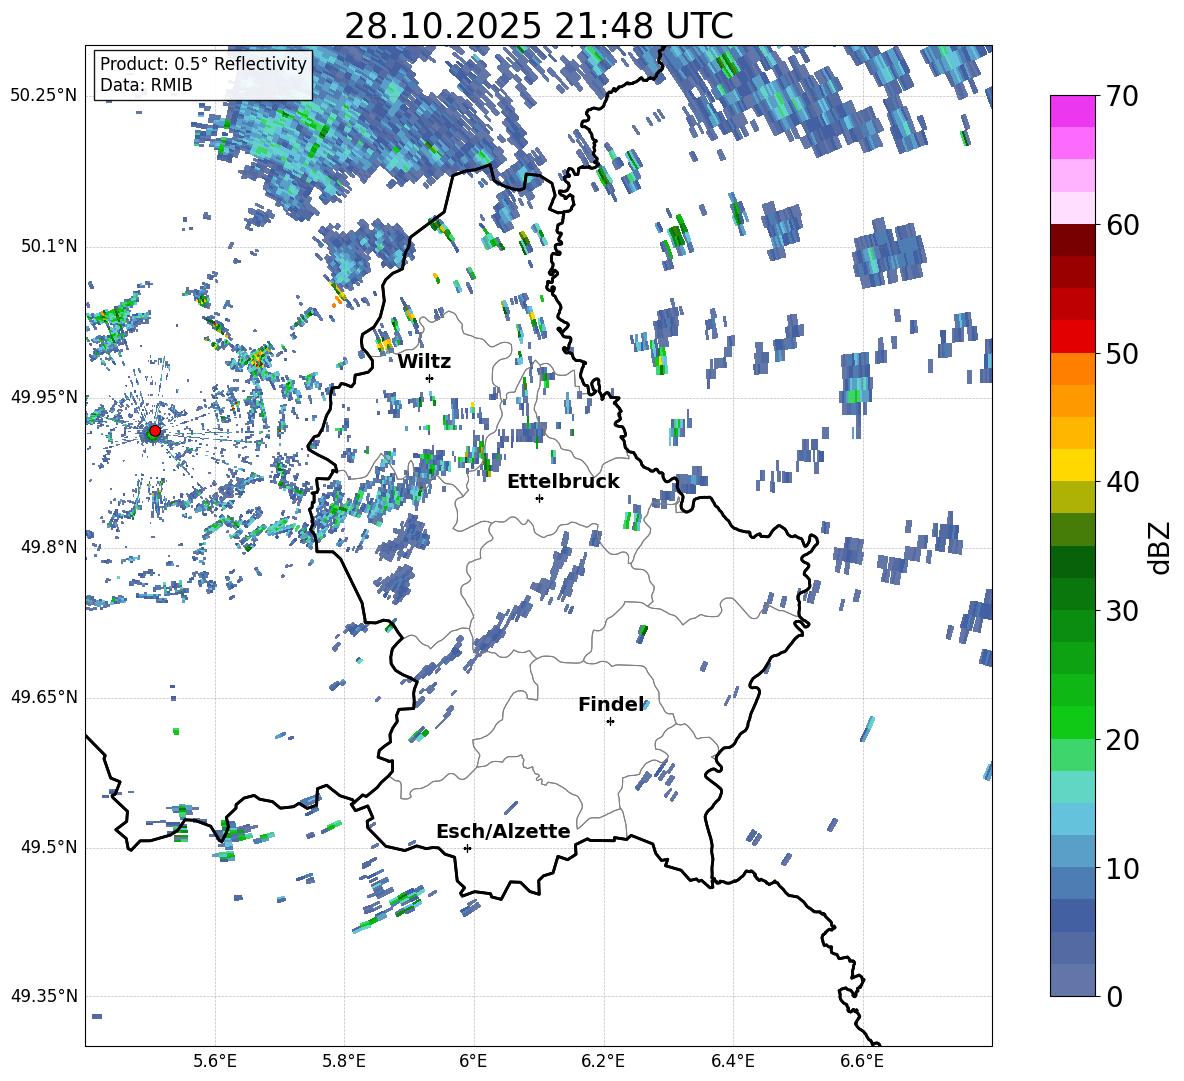The width and height of the screenshot is (1184, 1081).
Task: Click the title "28.10.2025 21:48 UTC"
Action: tap(538, 26)
